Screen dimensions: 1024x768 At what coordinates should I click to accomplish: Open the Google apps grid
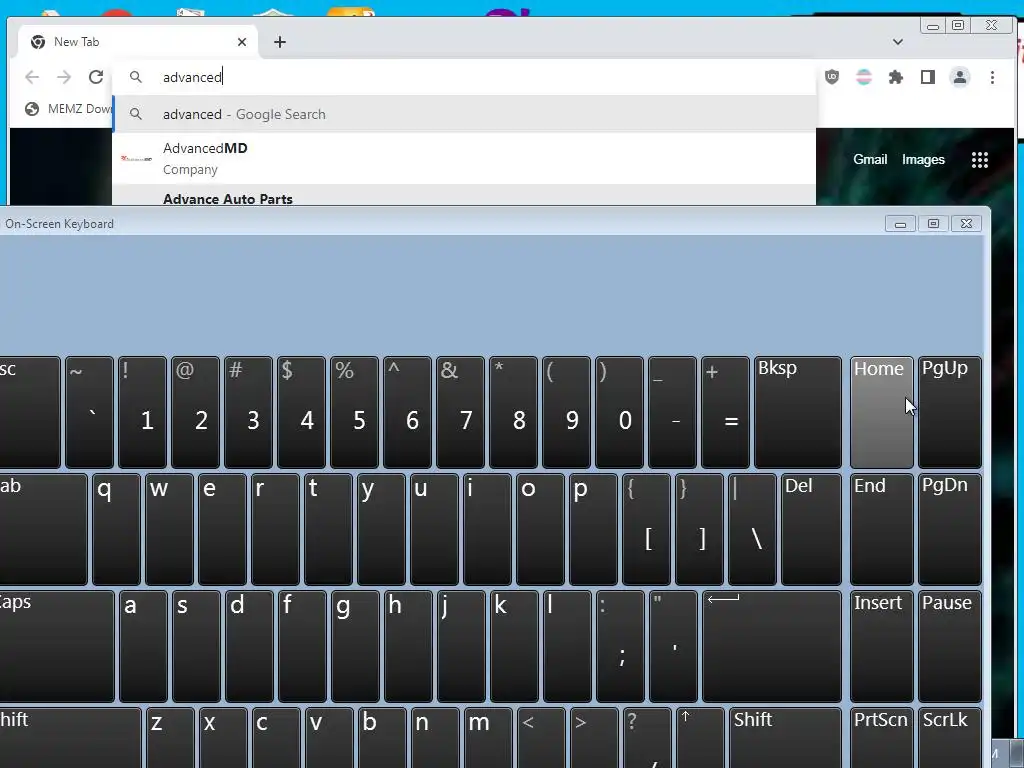(980, 160)
